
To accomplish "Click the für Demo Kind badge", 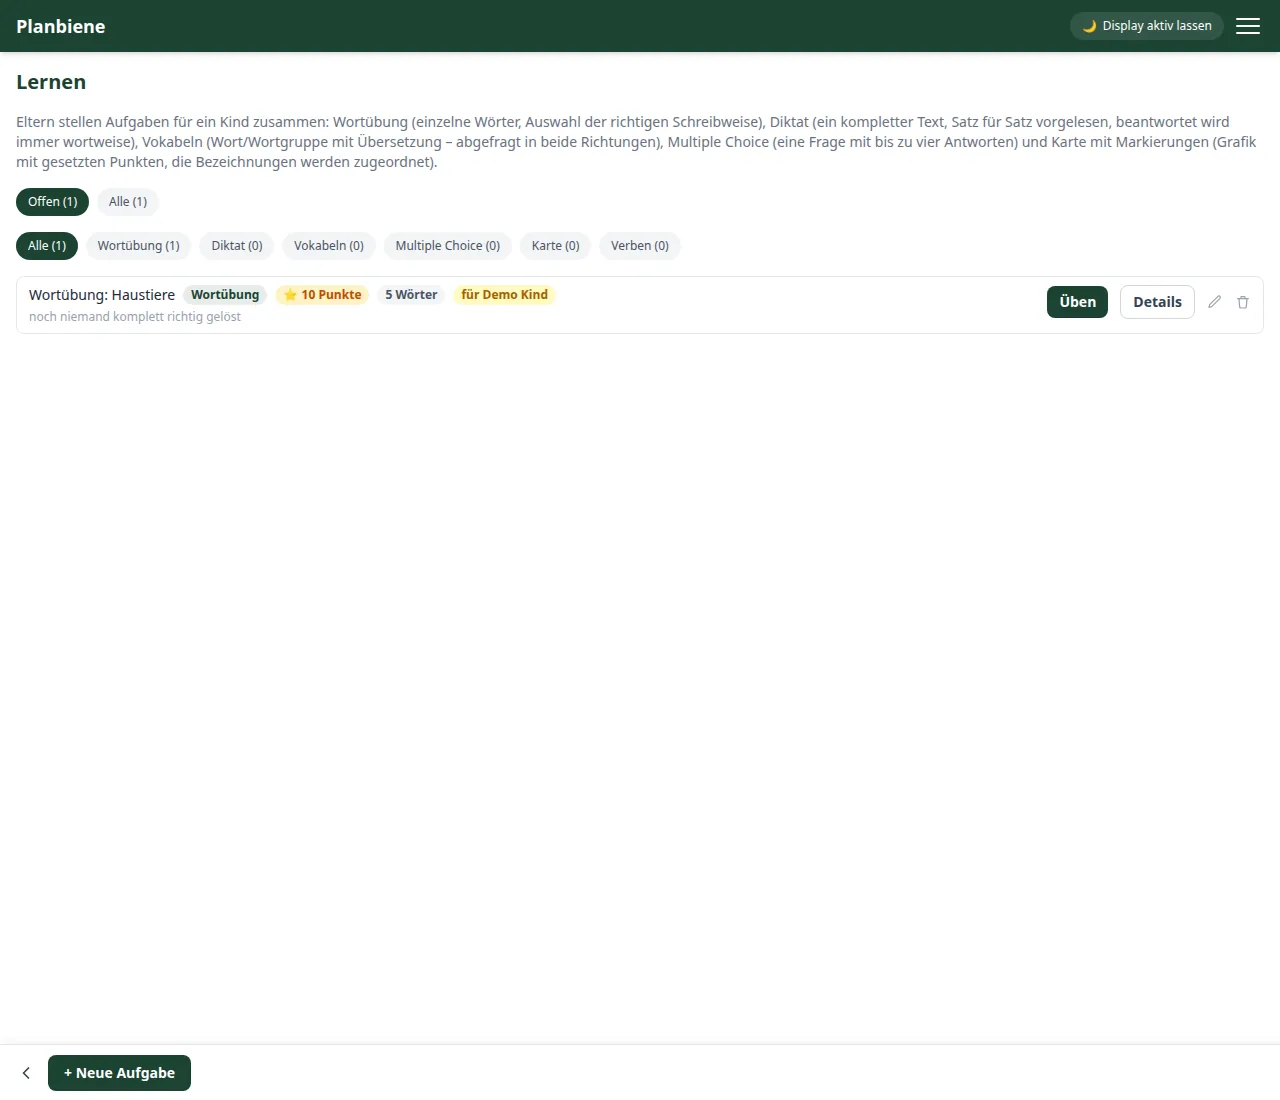I will click(x=505, y=295).
